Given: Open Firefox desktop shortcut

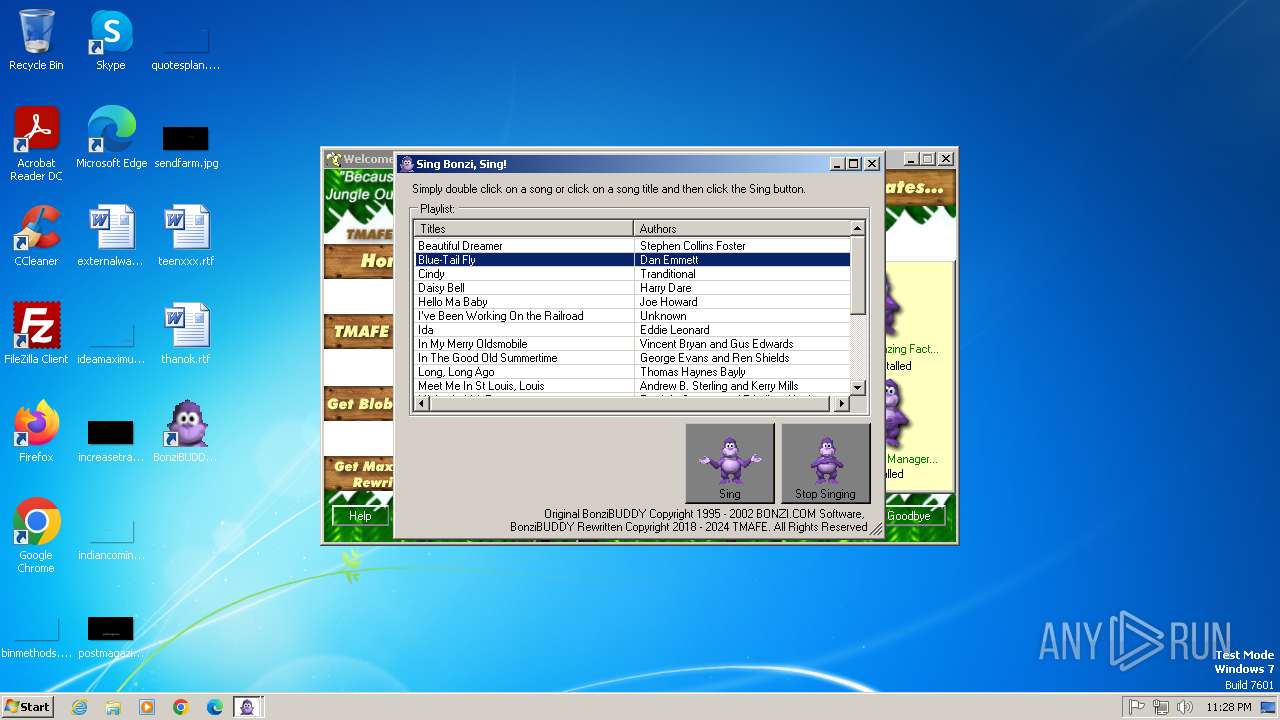Looking at the screenshot, I should click(x=36, y=431).
